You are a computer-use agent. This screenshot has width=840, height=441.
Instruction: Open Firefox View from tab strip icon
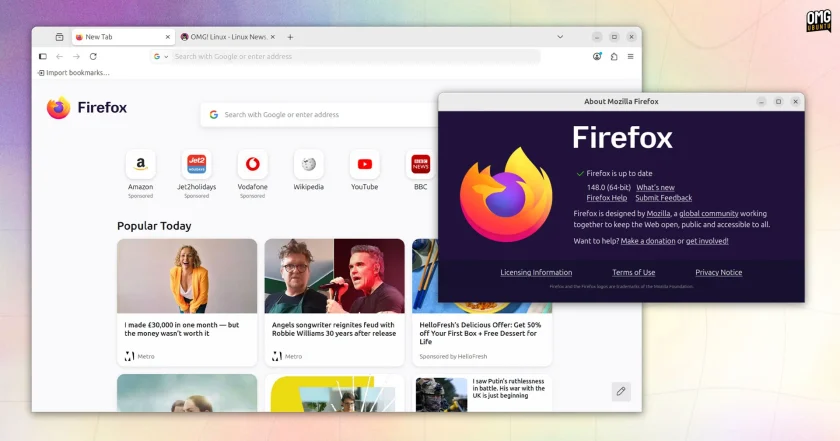[x=59, y=37]
